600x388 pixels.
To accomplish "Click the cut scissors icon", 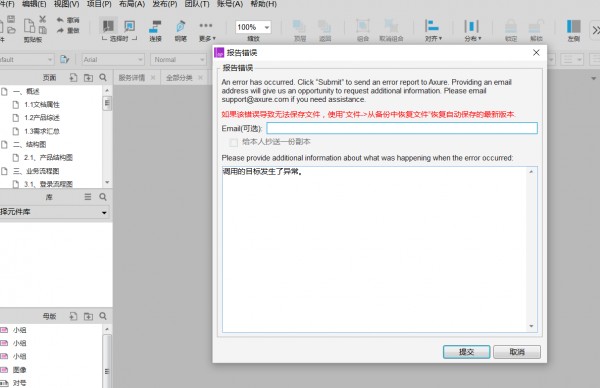I will click(42, 19).
